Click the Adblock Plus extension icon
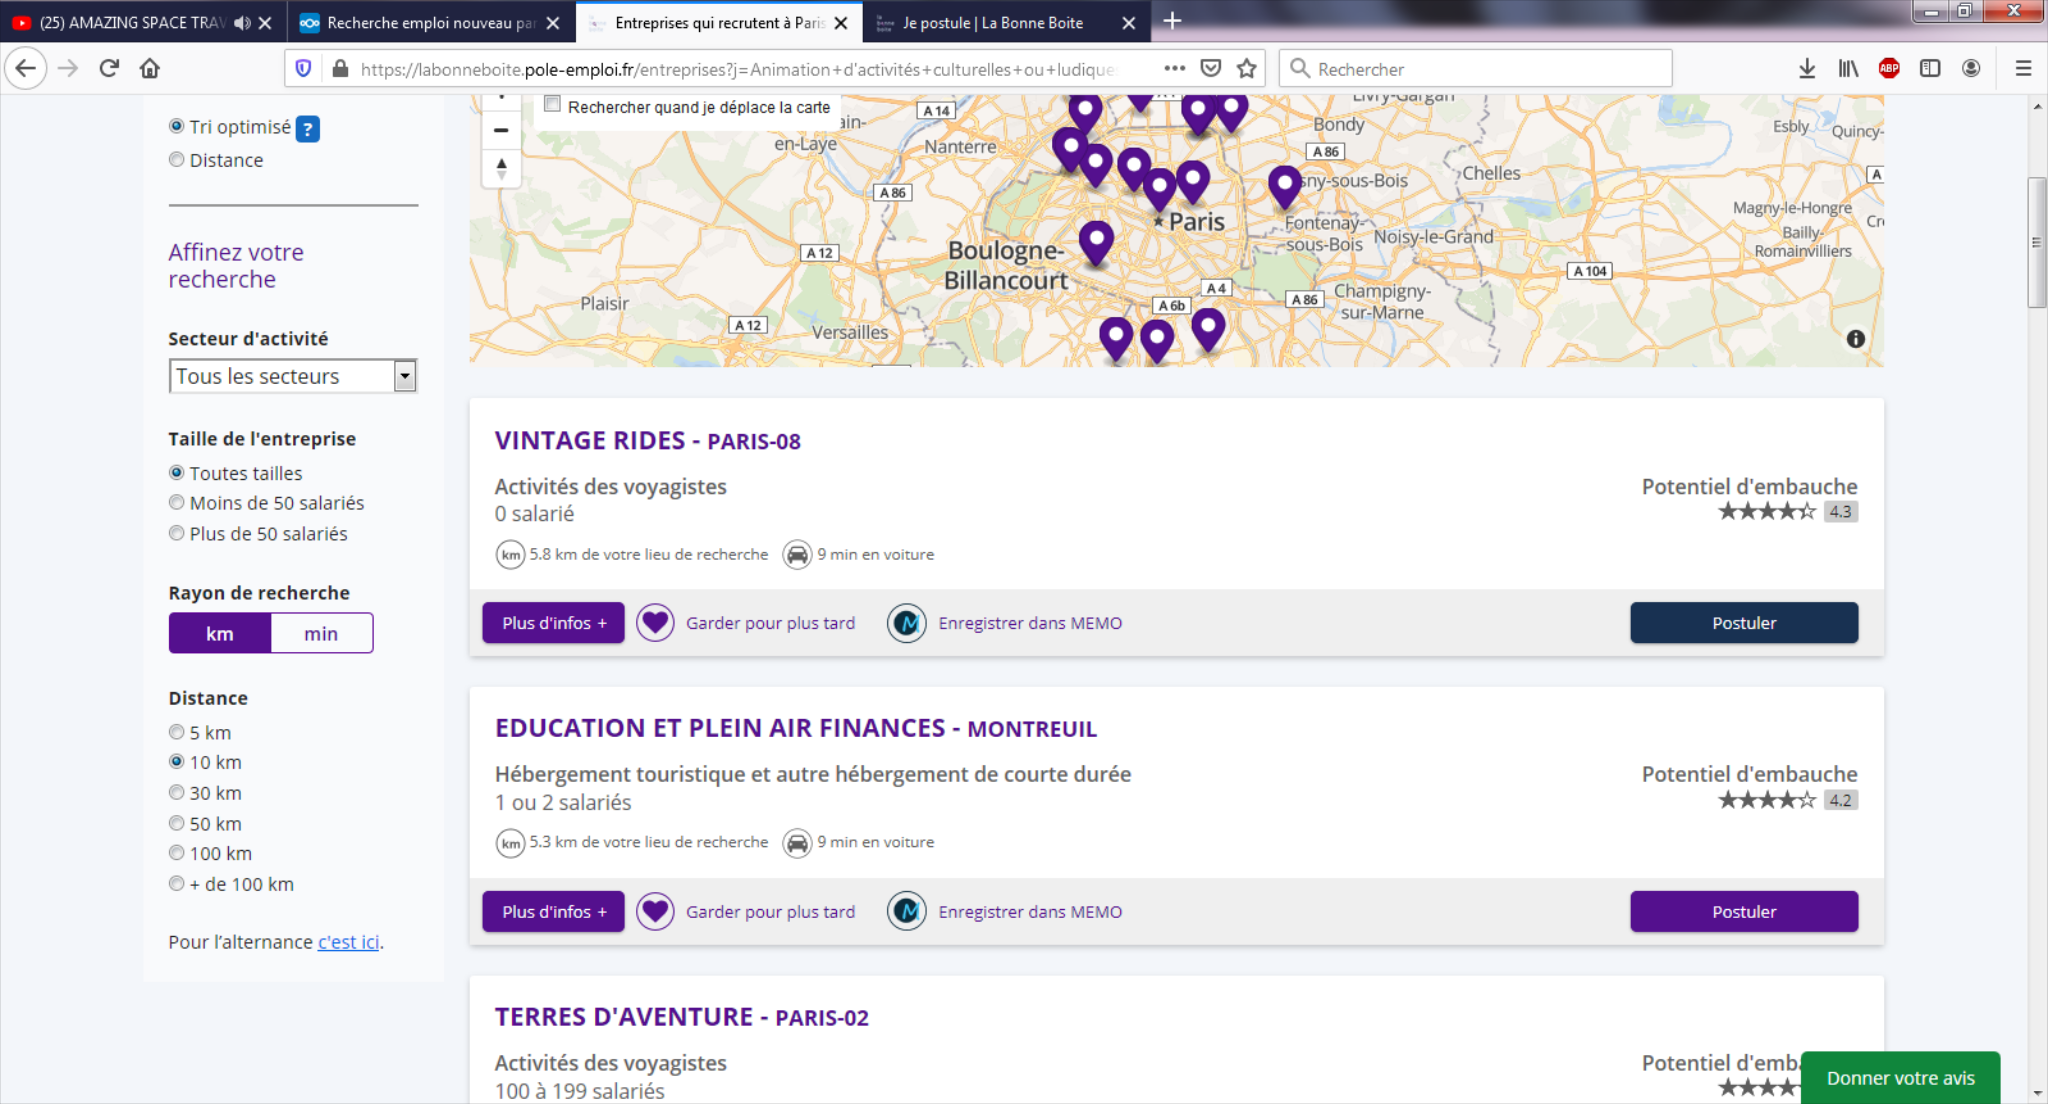The image size is (2048, 1104). coord(1888,68)
